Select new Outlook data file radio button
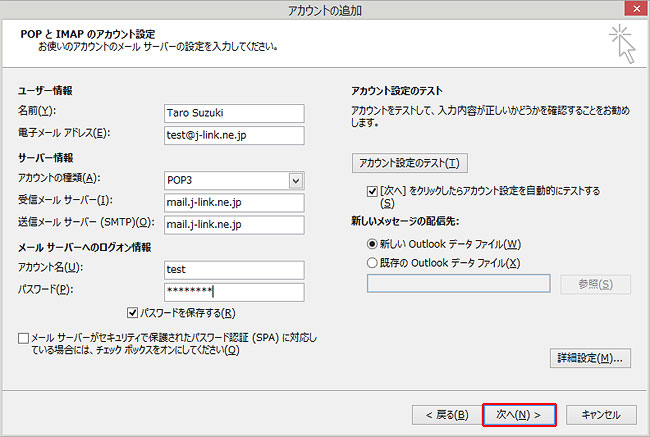Image resolution: width=650 pixels, height=437 pixels. point(372,244)
